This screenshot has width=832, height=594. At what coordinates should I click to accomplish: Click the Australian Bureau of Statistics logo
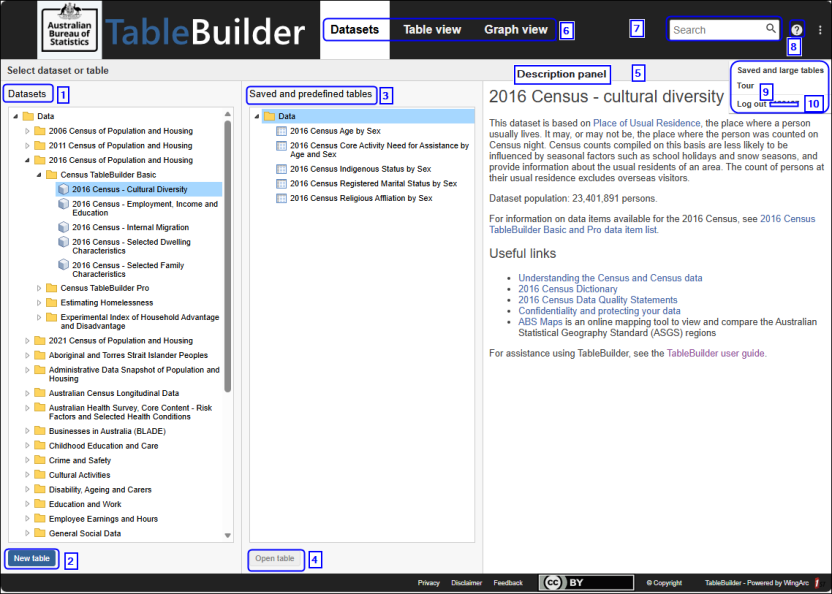70,30
